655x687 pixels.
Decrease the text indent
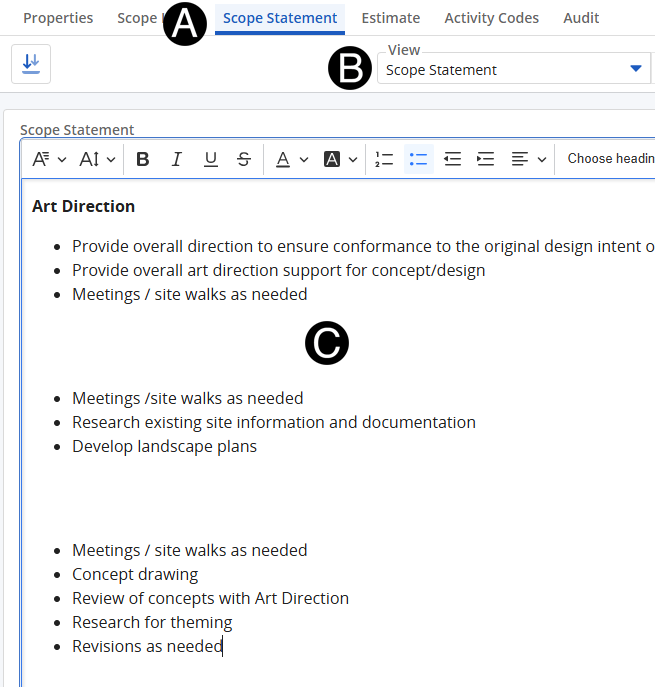pos(452,159)
